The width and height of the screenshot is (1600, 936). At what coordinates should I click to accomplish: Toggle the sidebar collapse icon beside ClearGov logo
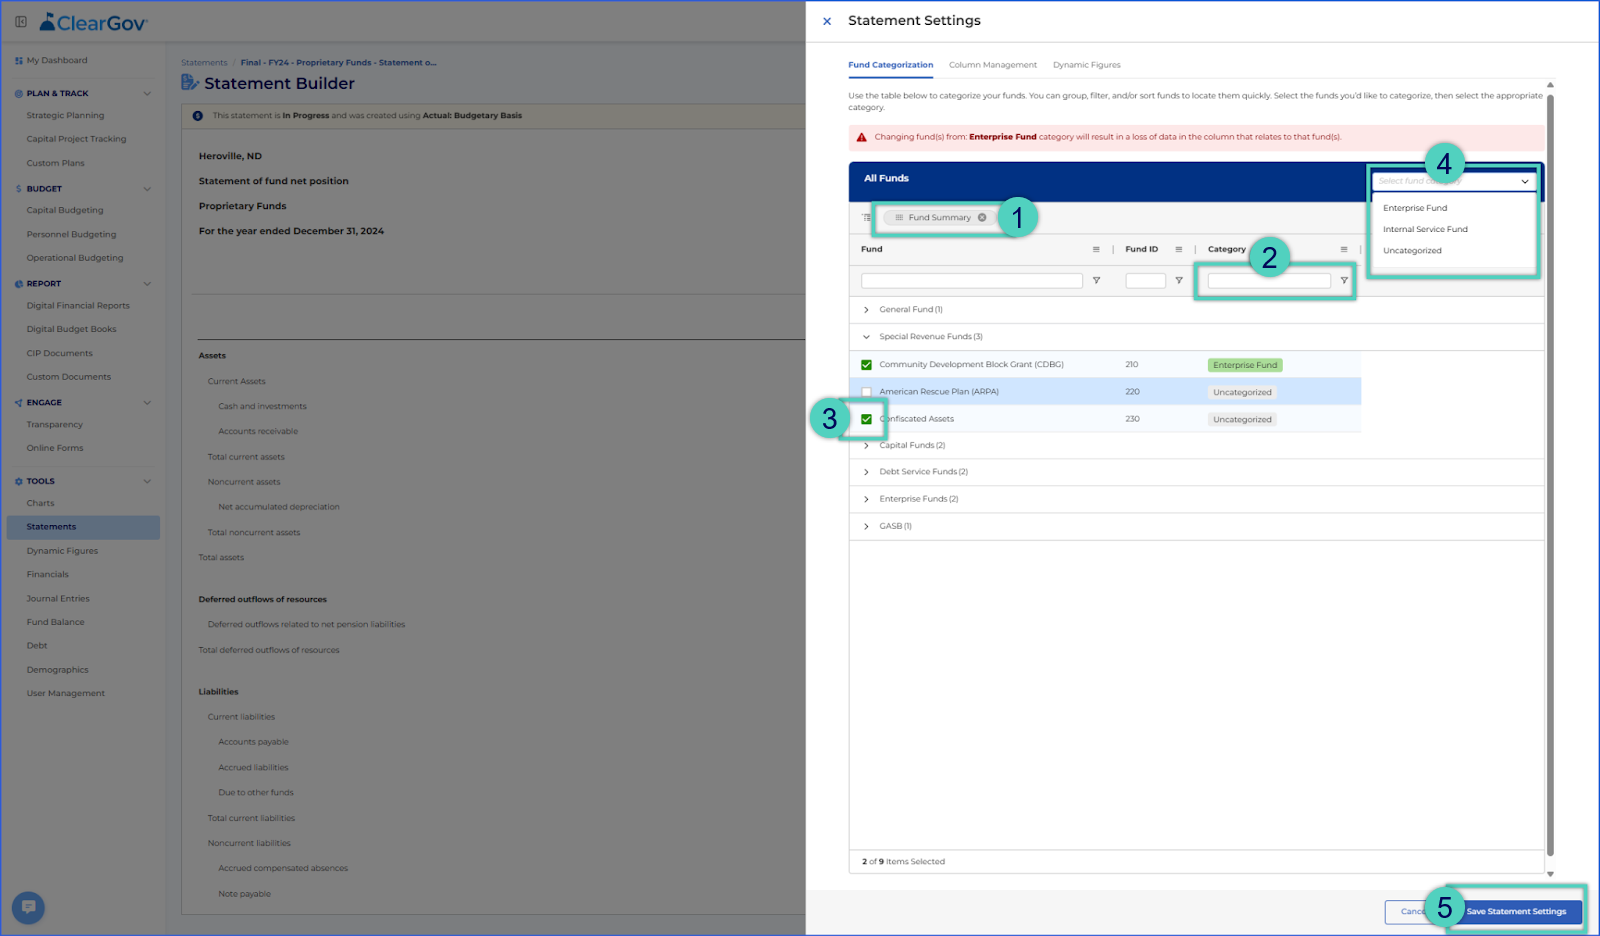pyautogui.click(x=21, y=21)
